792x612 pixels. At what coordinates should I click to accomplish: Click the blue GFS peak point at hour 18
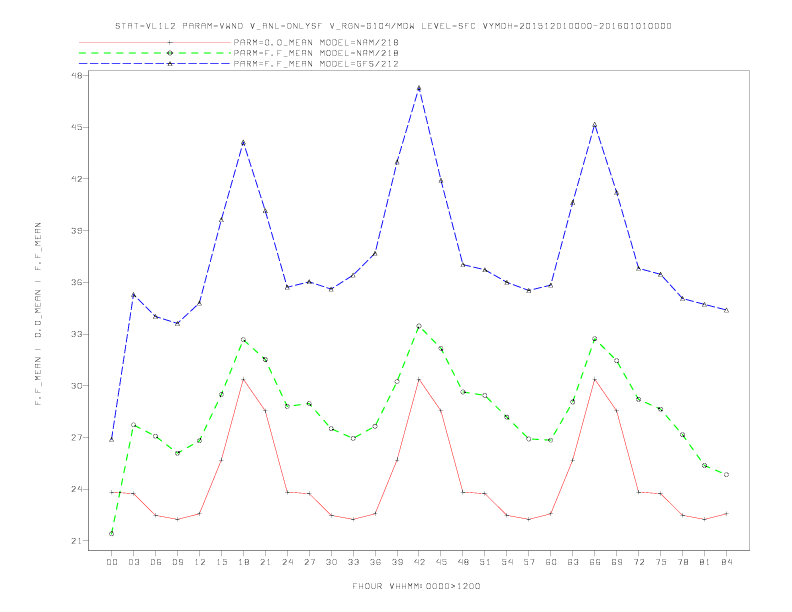[243, 143]
